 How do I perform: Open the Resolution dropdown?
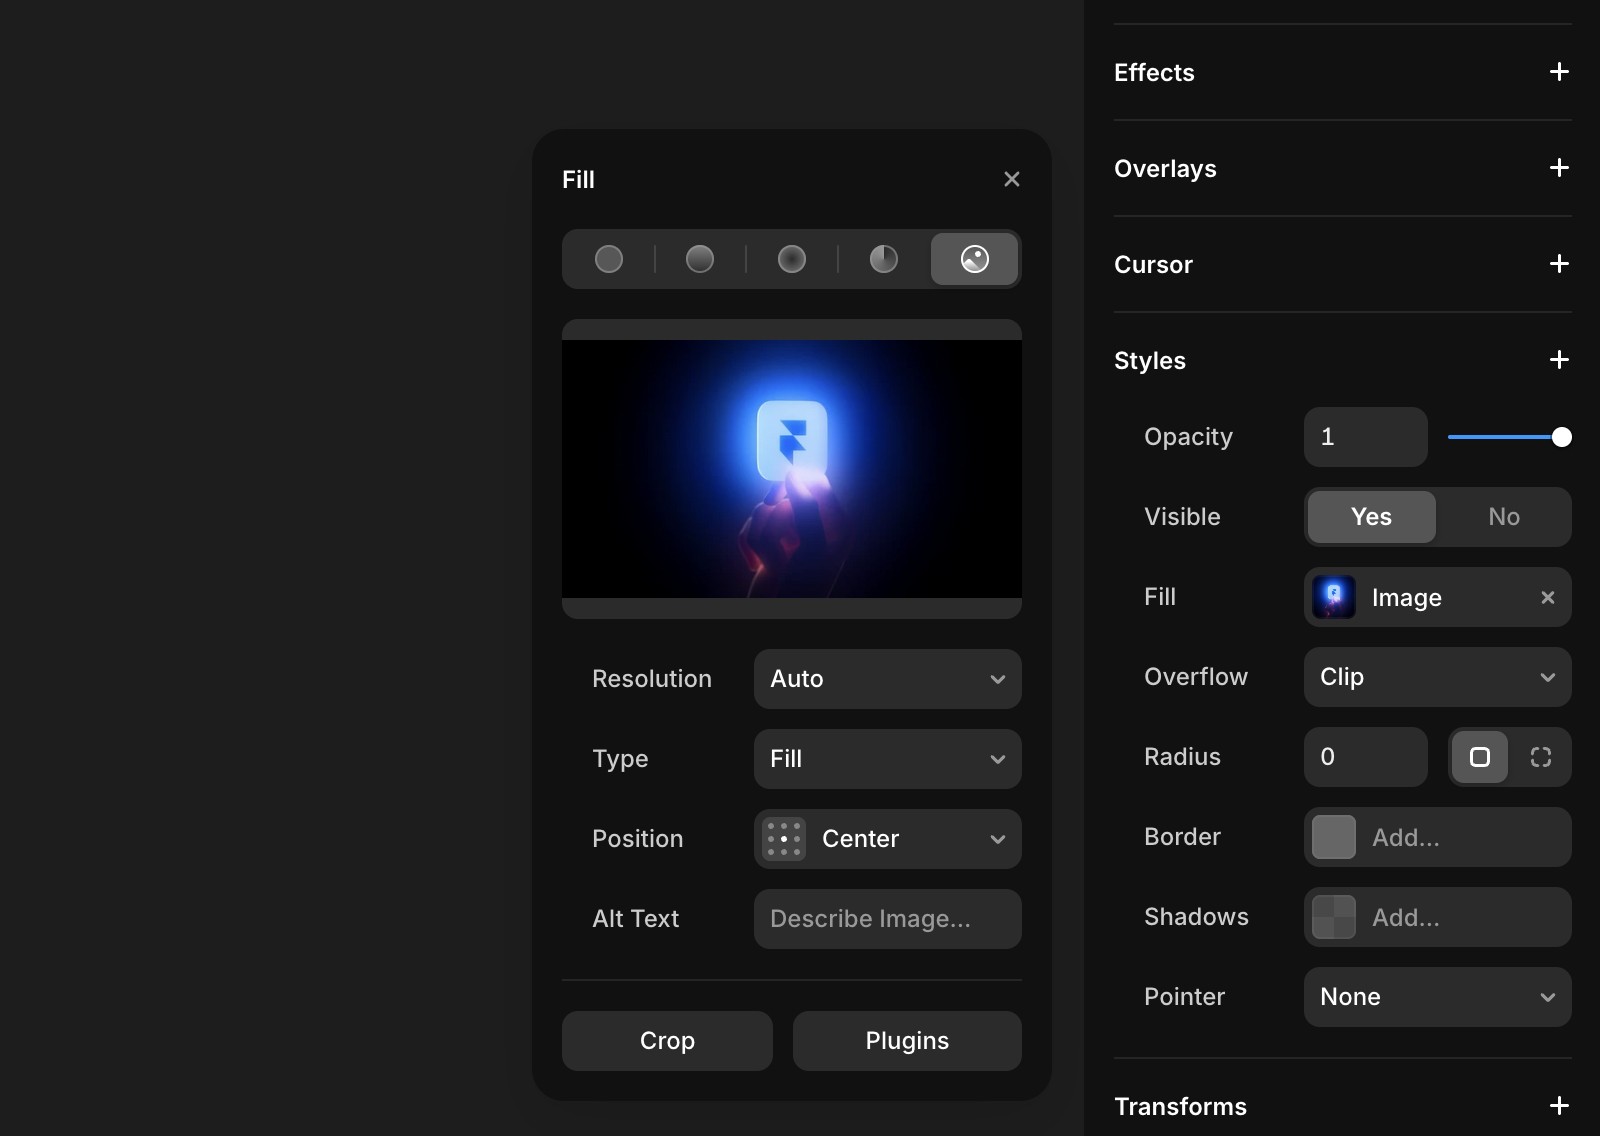coord(888,679)
